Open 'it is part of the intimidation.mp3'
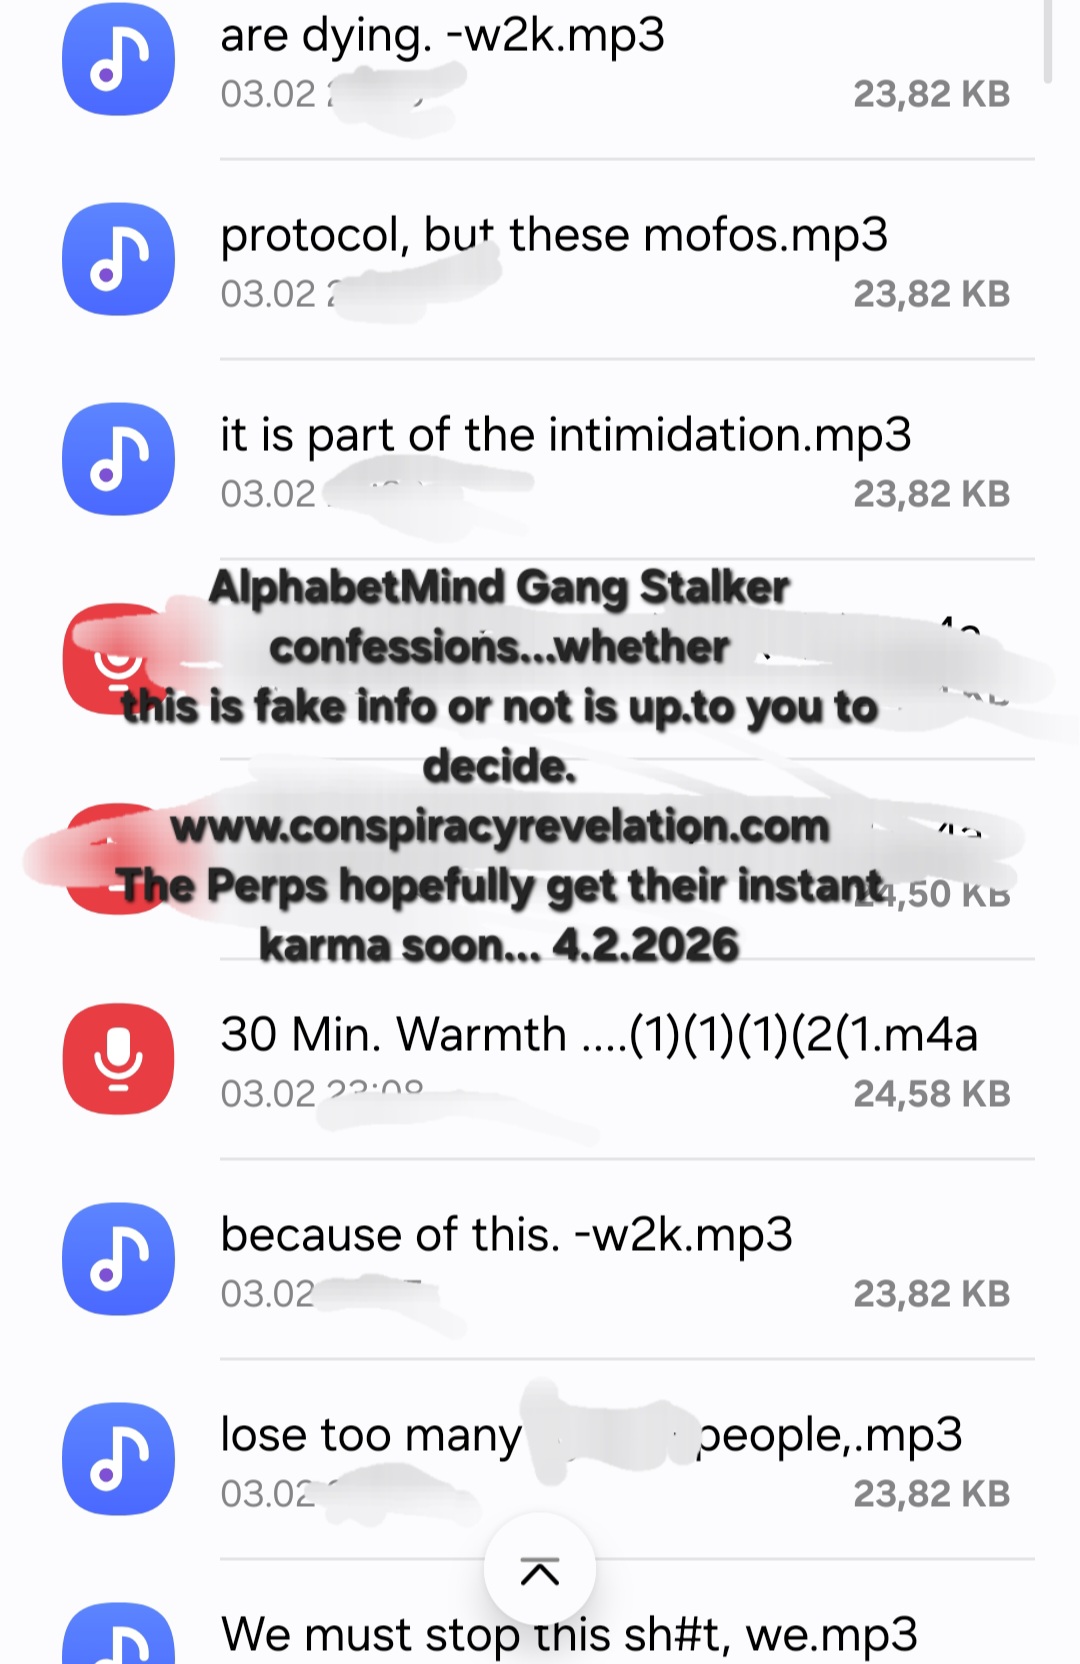 [x=540, y=460]
